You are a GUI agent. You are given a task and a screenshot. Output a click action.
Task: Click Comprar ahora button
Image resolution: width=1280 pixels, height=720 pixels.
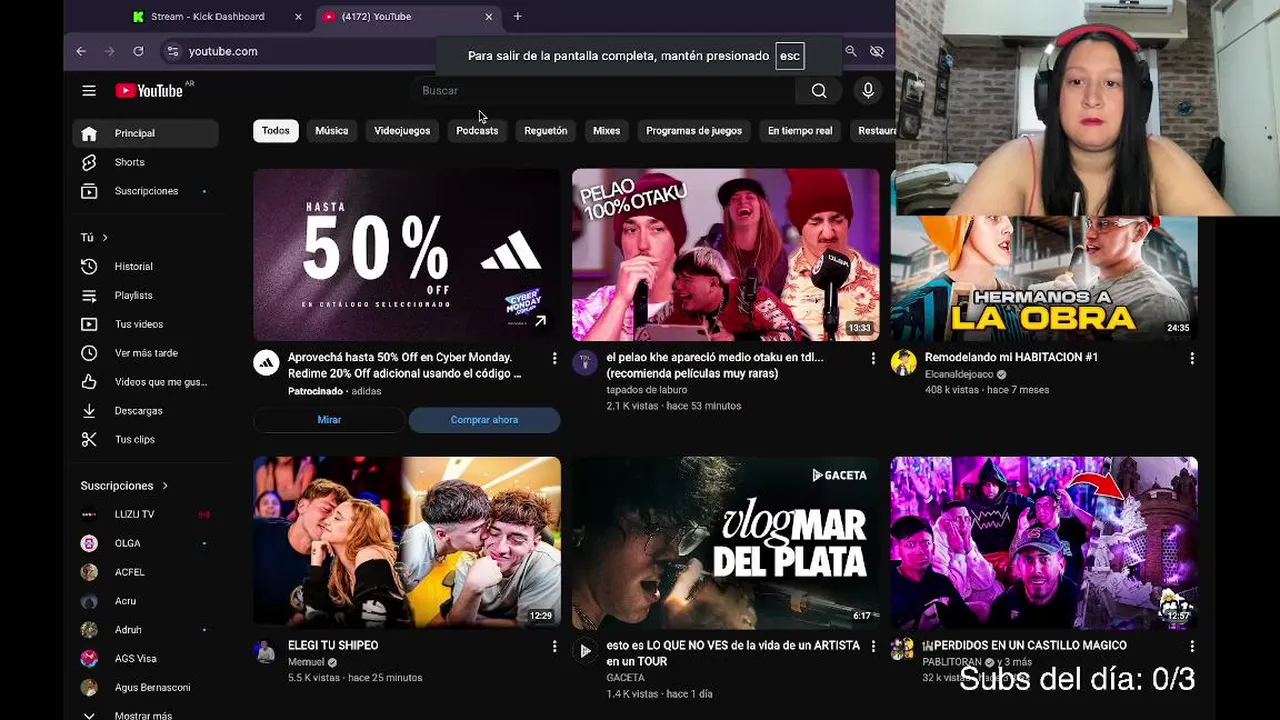tap(484, 420)
